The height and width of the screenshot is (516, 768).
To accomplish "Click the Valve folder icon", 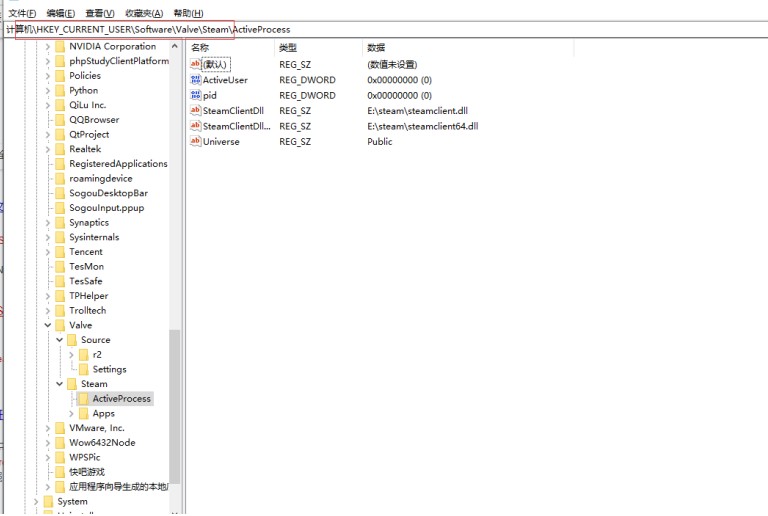I will pos(60,326).
